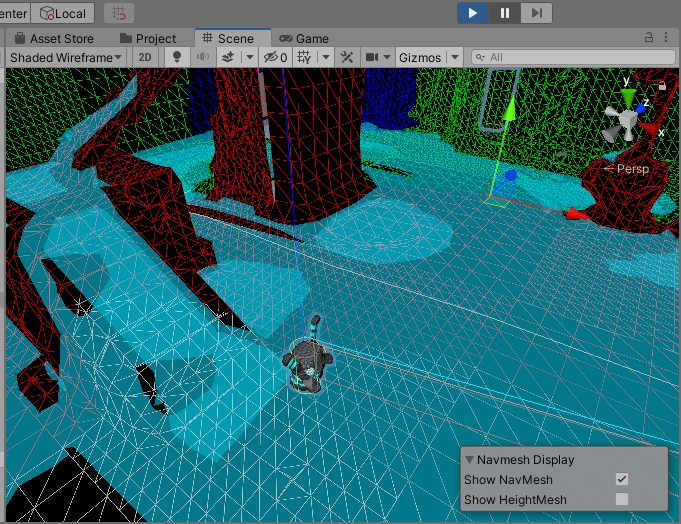681x524 pixels.
Task: Click the component tools wrench icon
Action: [x=347, y=57]
